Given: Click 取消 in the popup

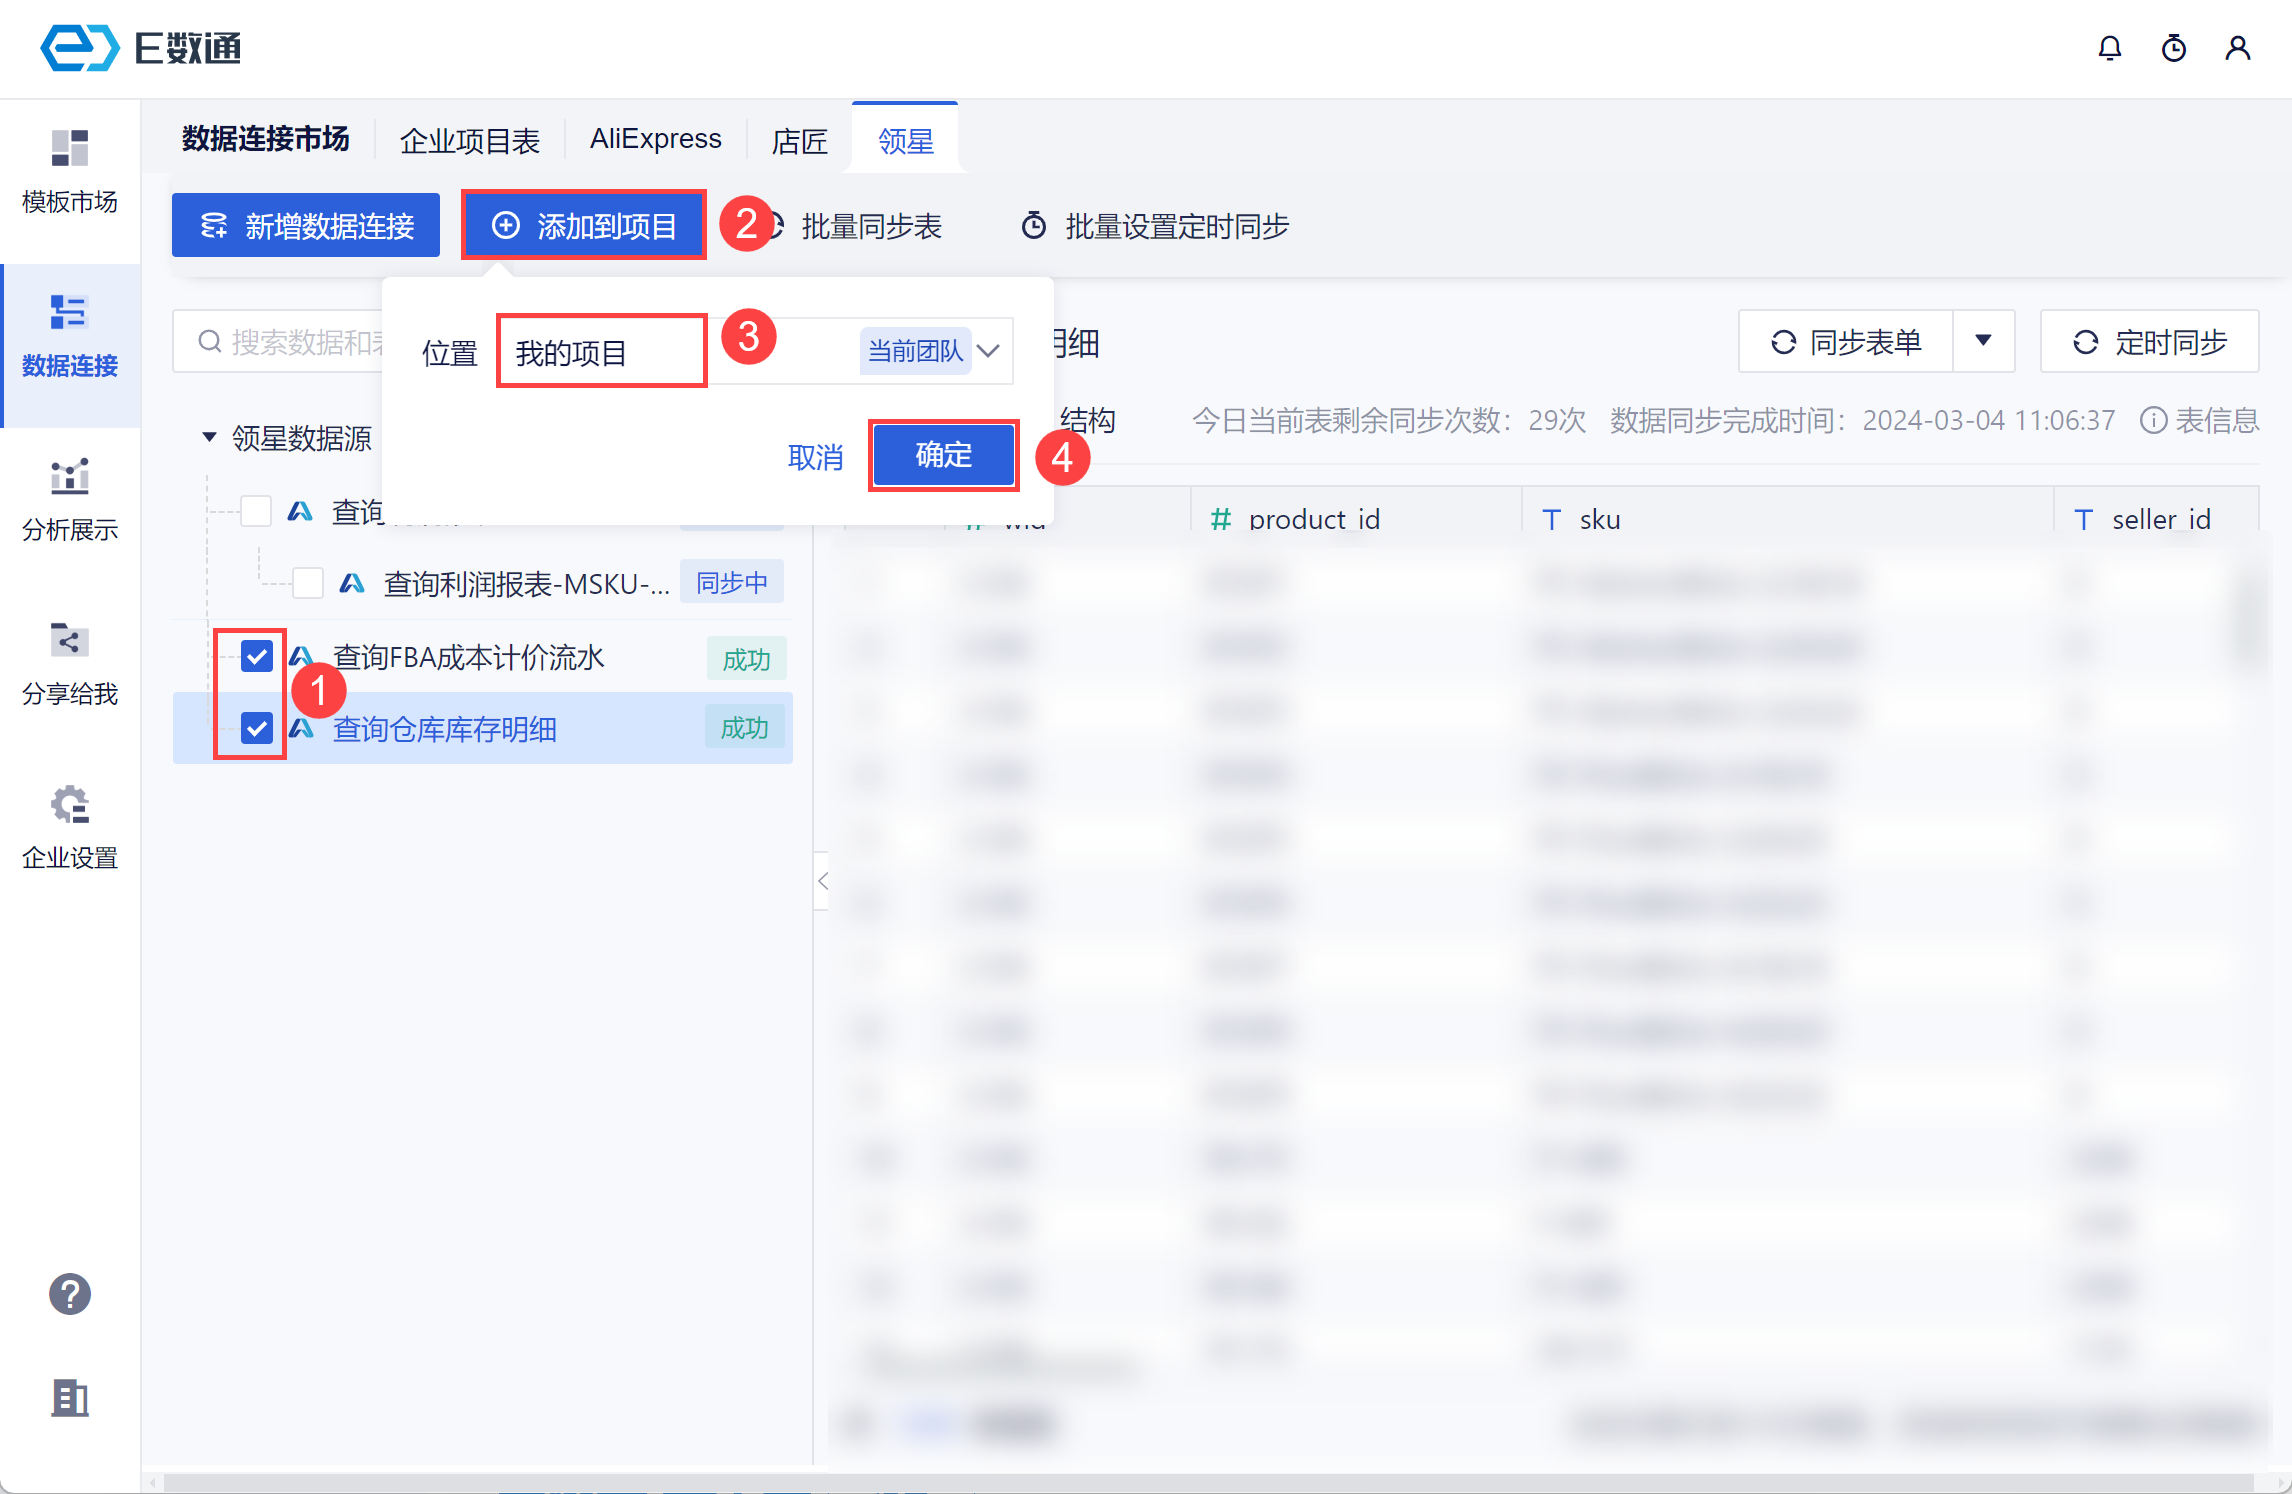Looking at the screenshot, I should click(x=815, y=457).
